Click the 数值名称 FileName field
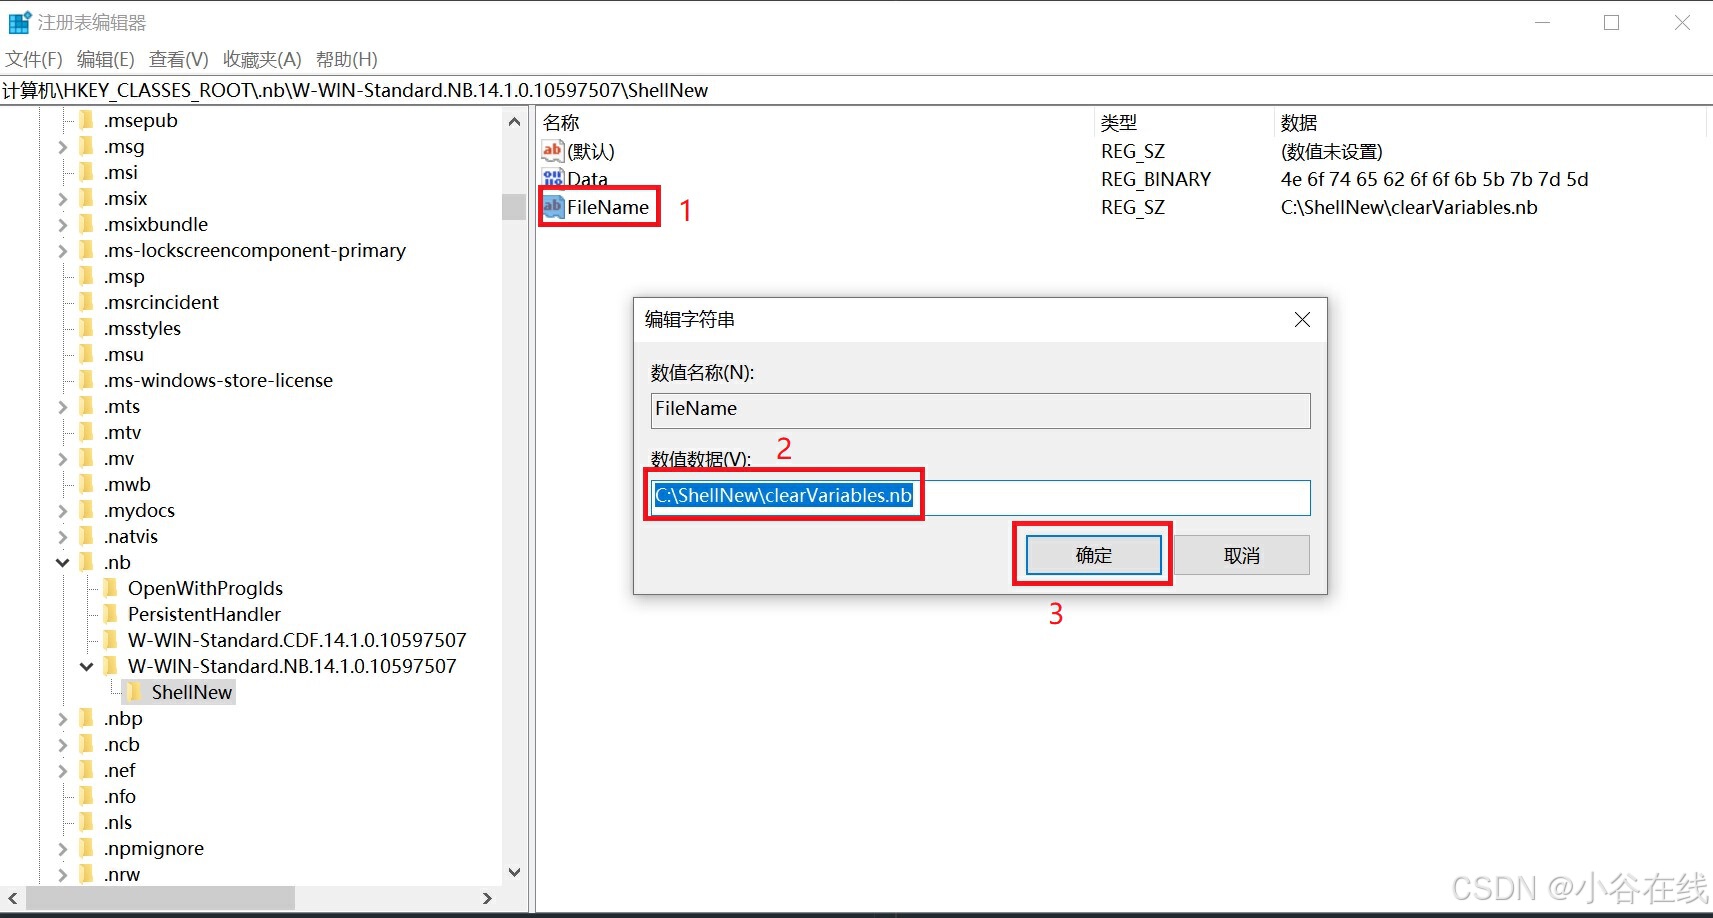This screenshot has height=918, width=1713. pos(980,410)
